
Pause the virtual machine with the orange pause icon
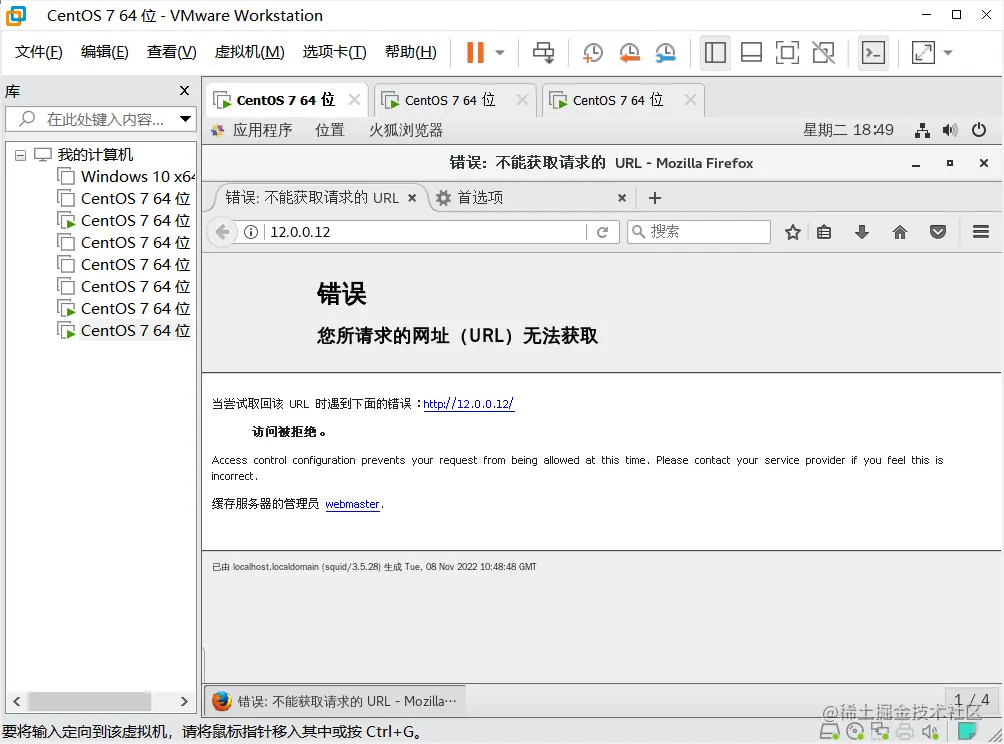[x=475, y=53]
